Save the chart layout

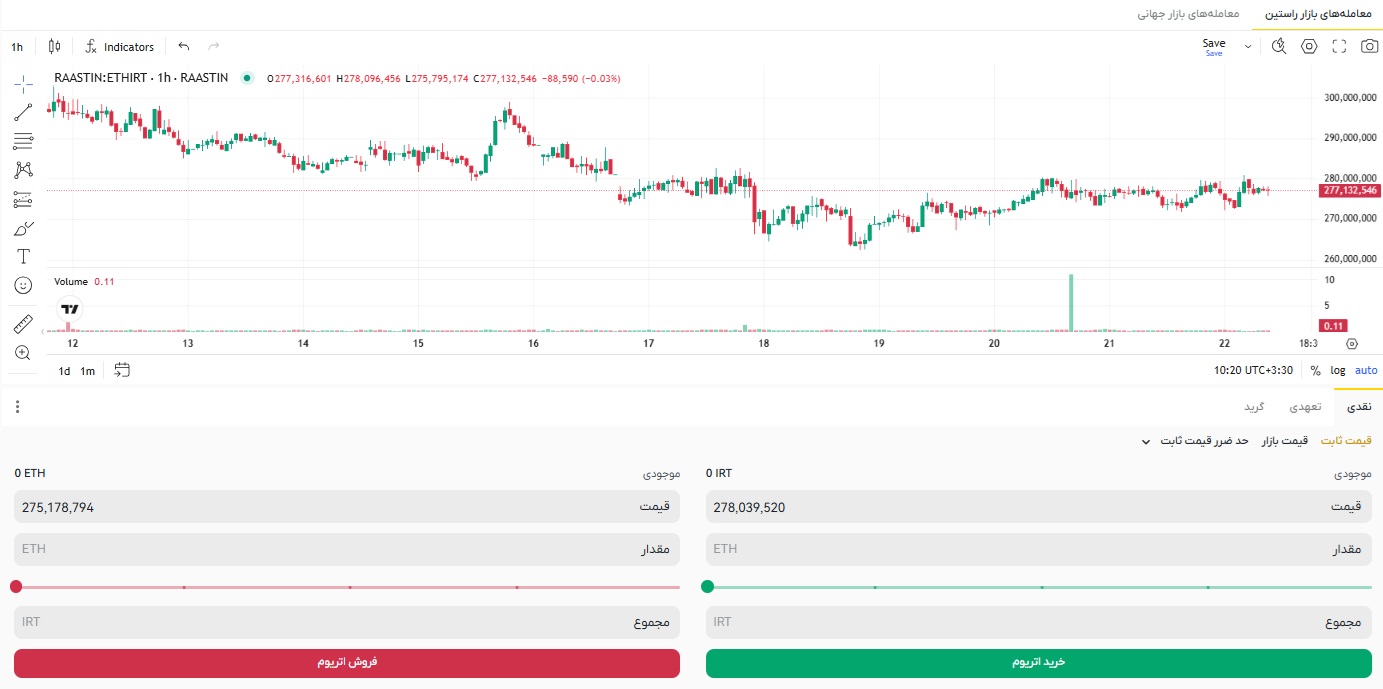coord(1214,46)
